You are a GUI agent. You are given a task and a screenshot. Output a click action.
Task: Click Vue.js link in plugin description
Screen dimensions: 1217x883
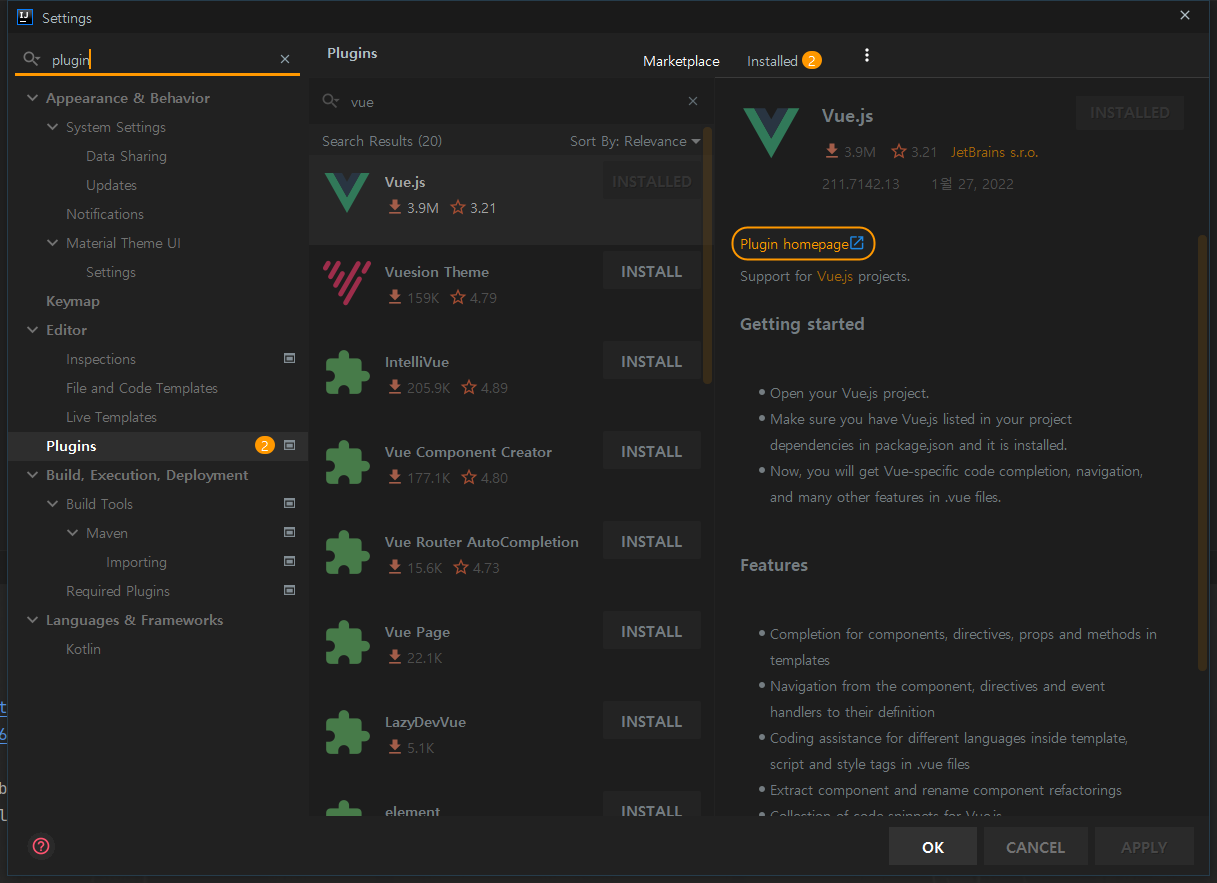point(835,276)
